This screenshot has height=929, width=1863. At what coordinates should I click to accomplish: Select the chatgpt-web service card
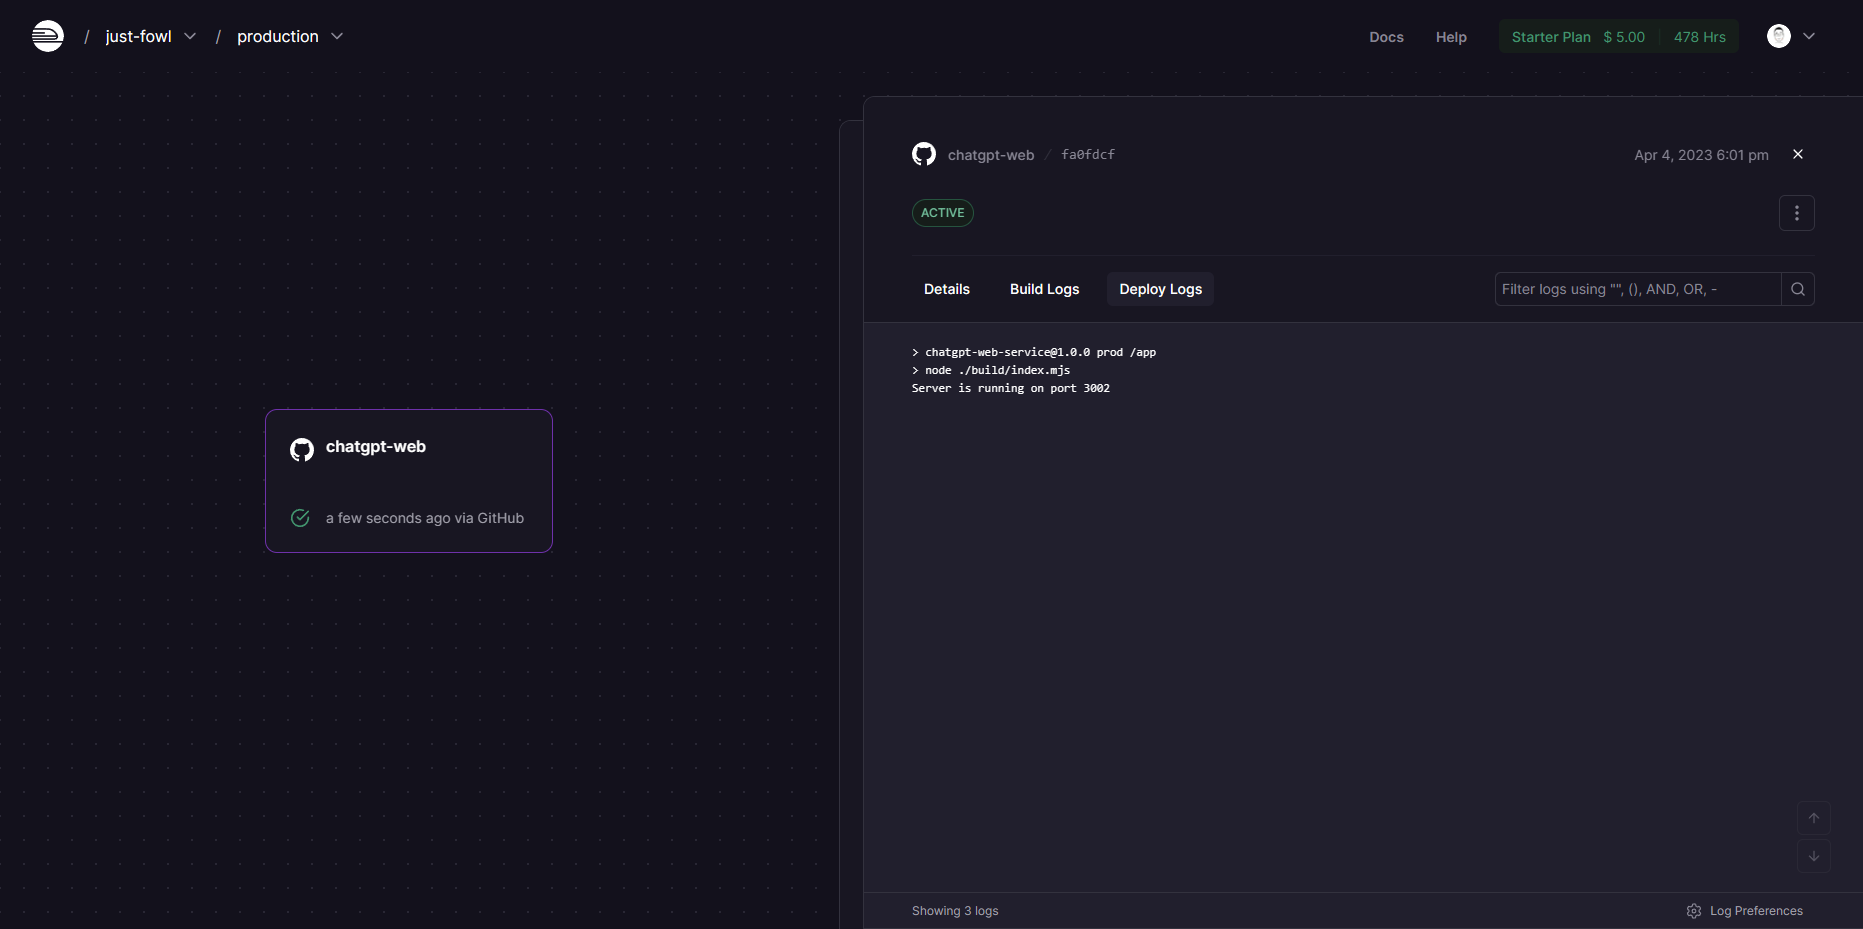tap(409, 481)
